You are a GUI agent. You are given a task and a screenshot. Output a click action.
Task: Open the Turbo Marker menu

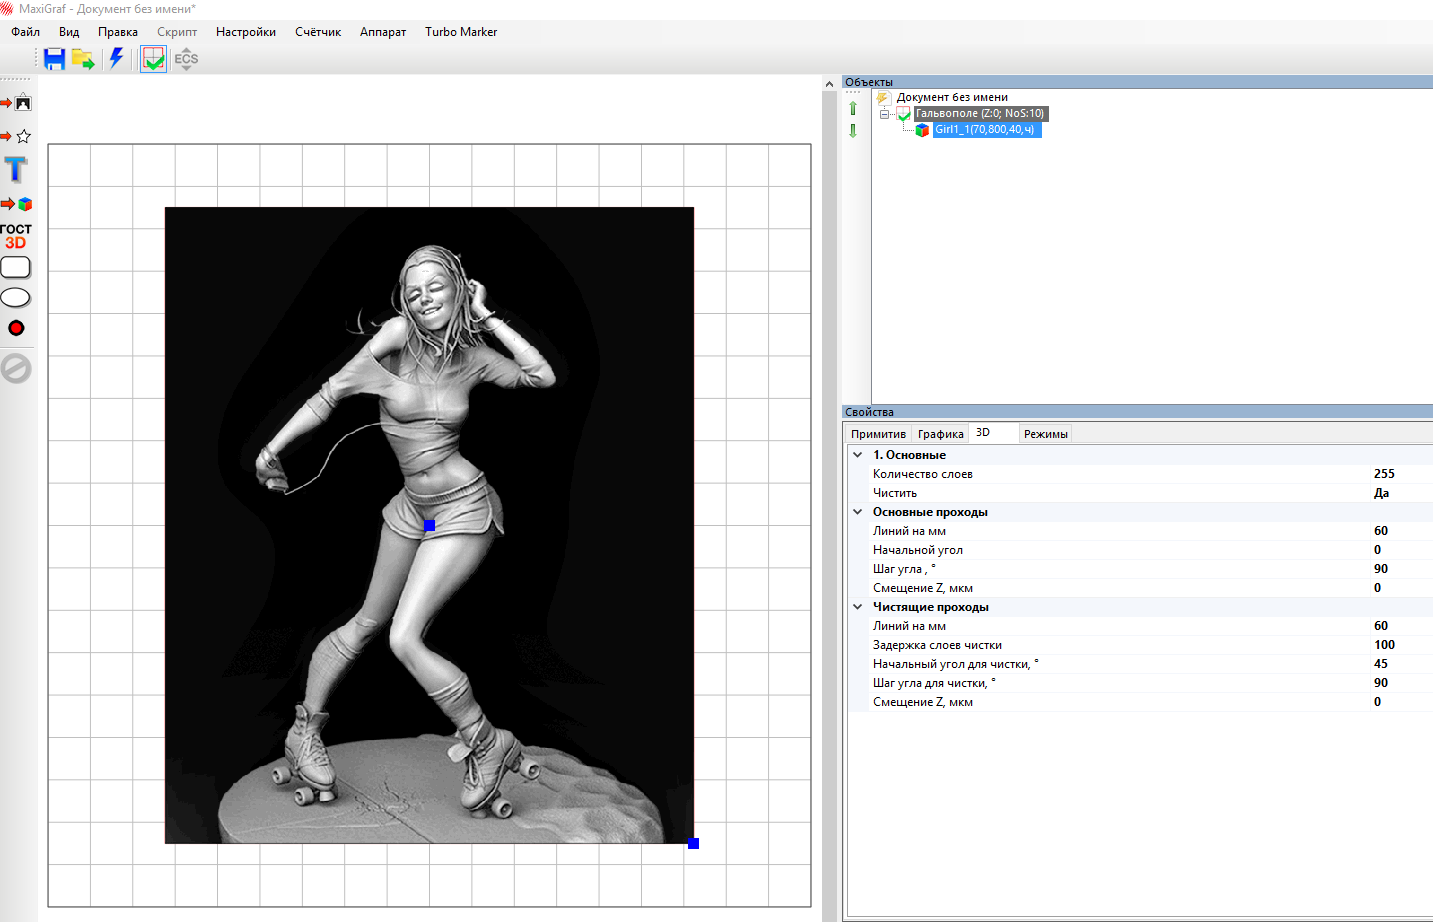pyautogui.click(x=460, y=32)
